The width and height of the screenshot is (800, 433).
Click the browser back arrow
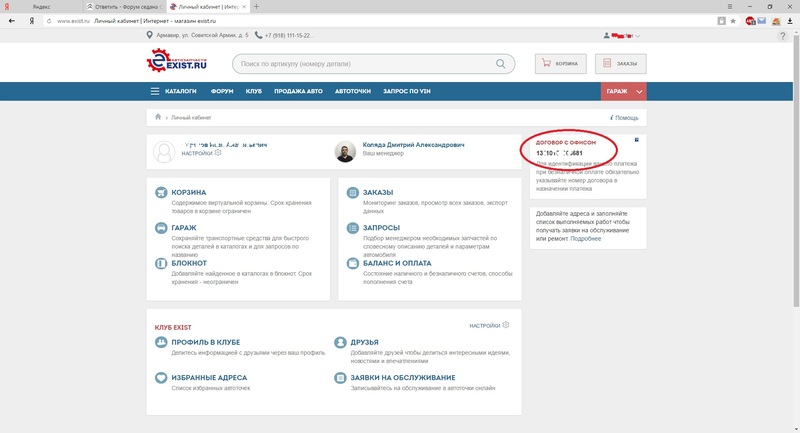click(x=11, y=21)
